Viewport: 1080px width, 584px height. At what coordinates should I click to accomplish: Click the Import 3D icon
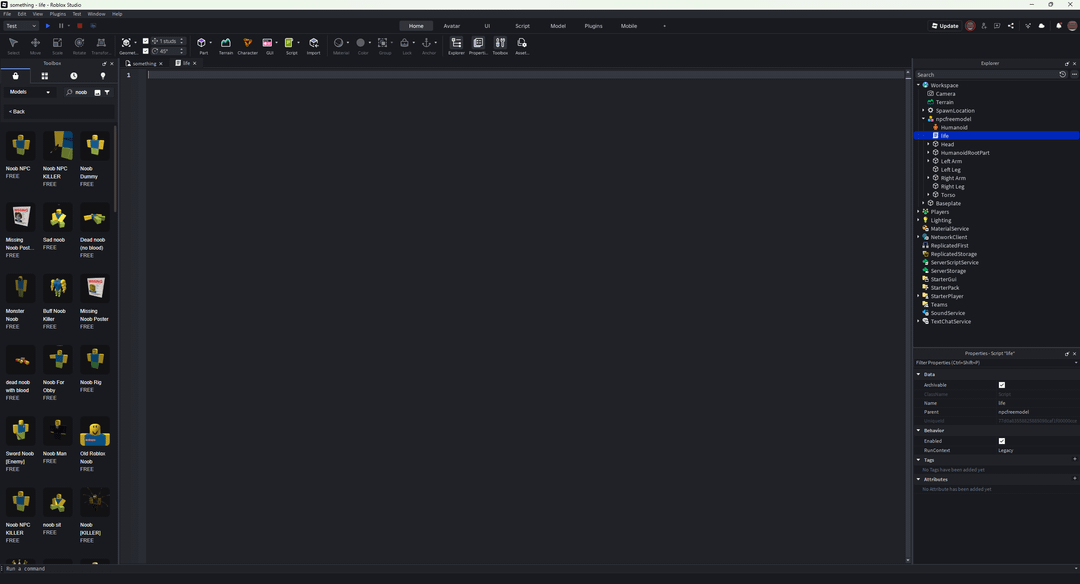(x=313, y=44)
